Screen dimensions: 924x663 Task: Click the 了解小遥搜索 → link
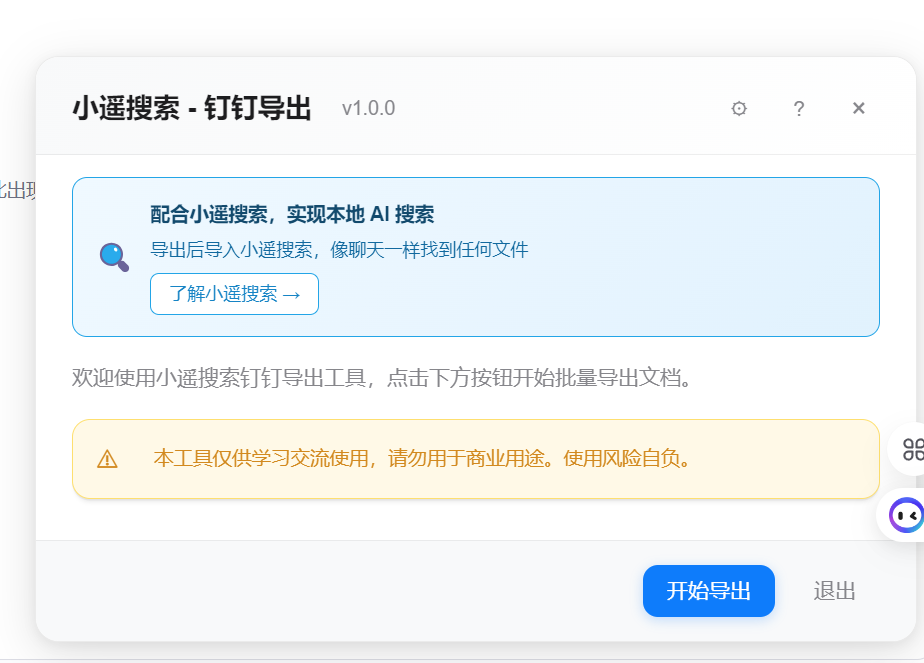pos(234,294)
